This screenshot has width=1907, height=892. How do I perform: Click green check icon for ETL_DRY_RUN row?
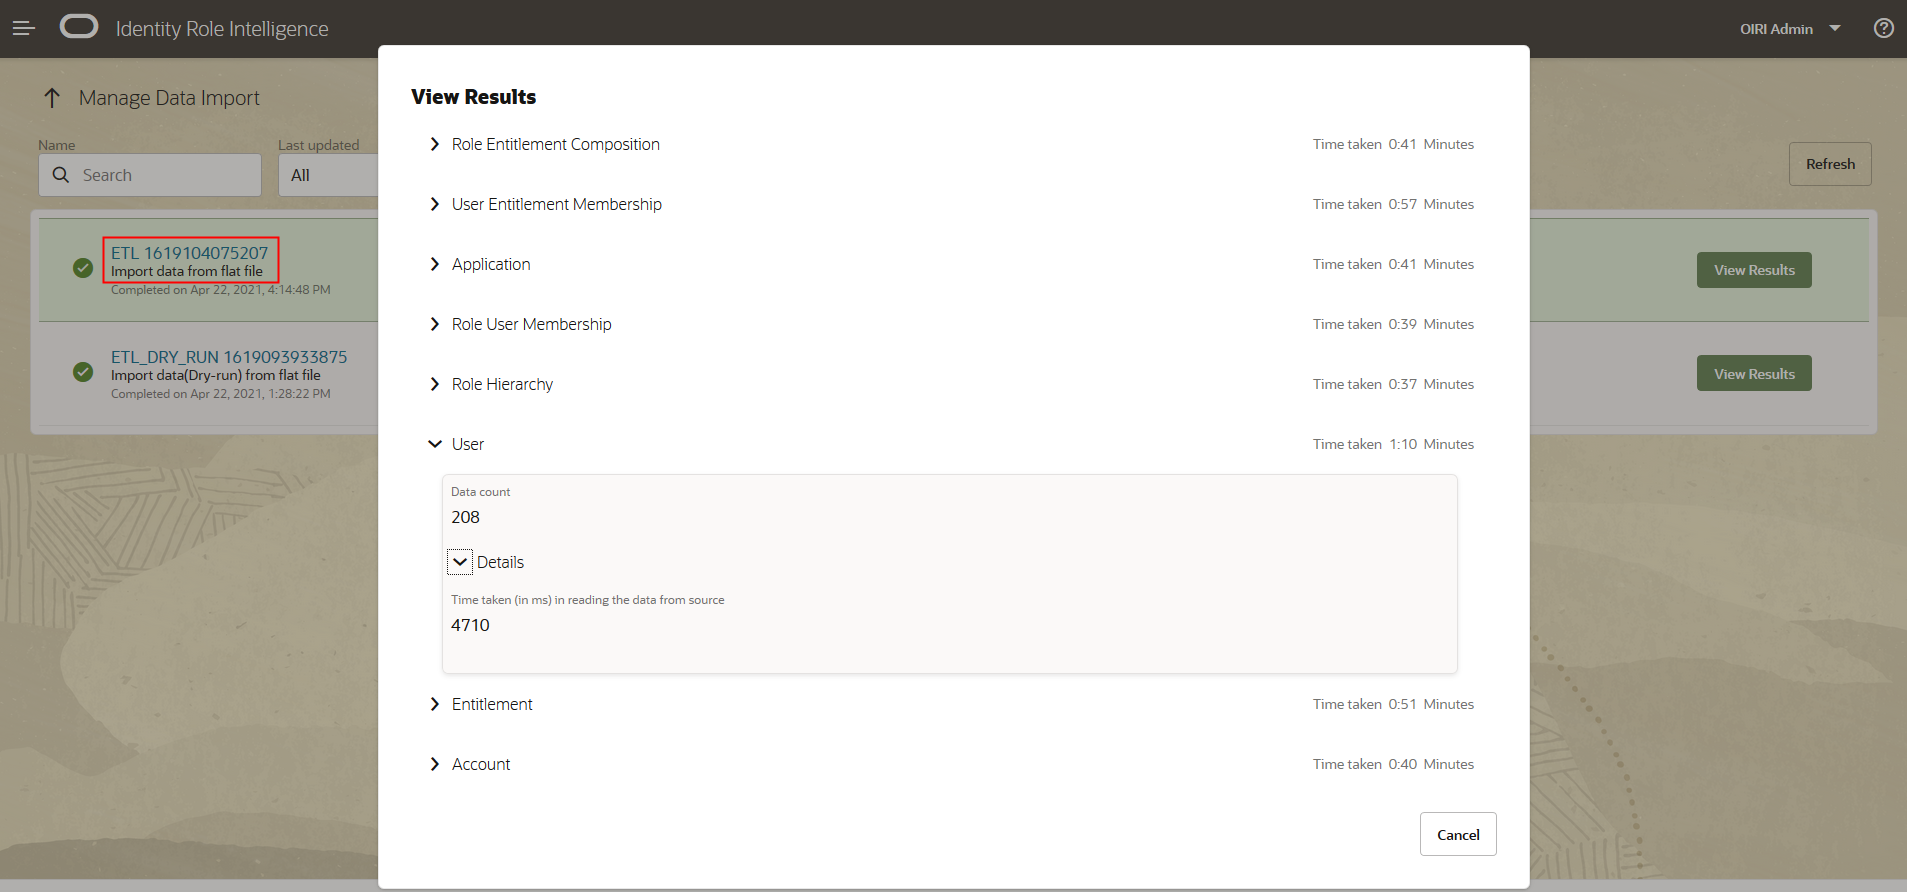(x=83, y=372)
